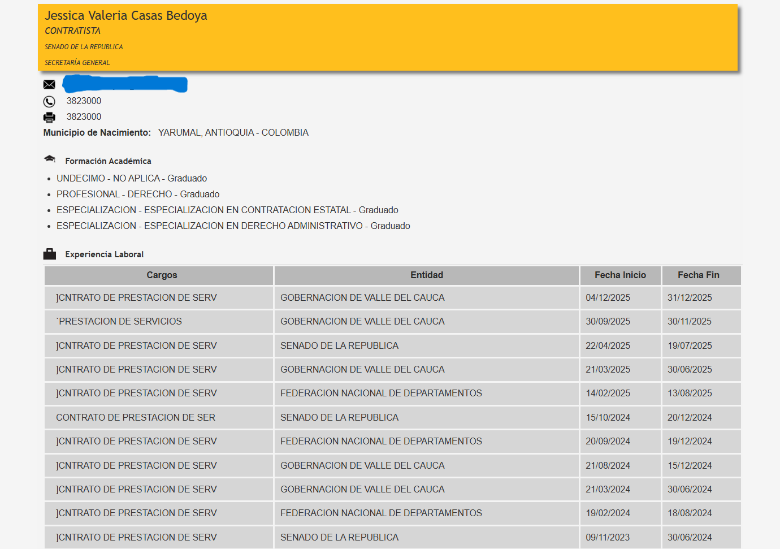Click Senado de la Republica entity dated 22/04/2025

coord(339,346)
